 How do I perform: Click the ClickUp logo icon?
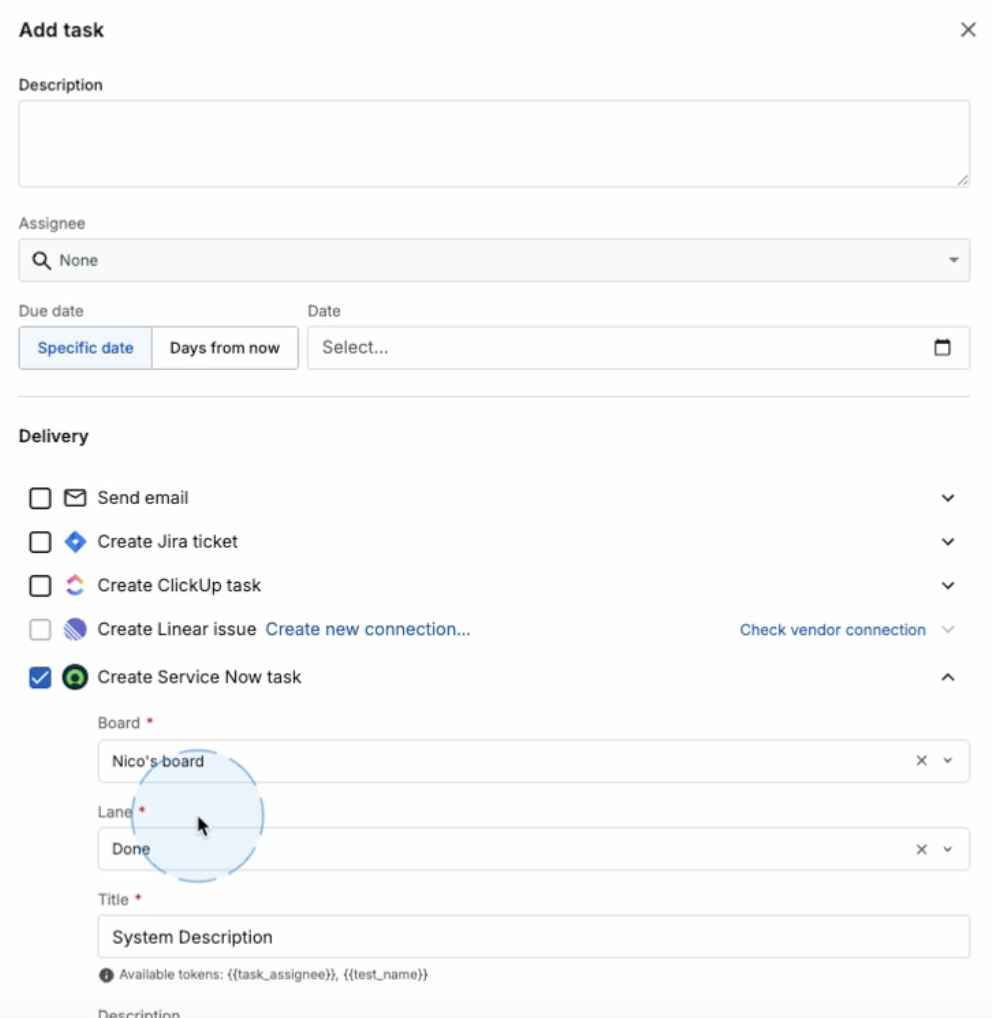(x=75, y=586)
